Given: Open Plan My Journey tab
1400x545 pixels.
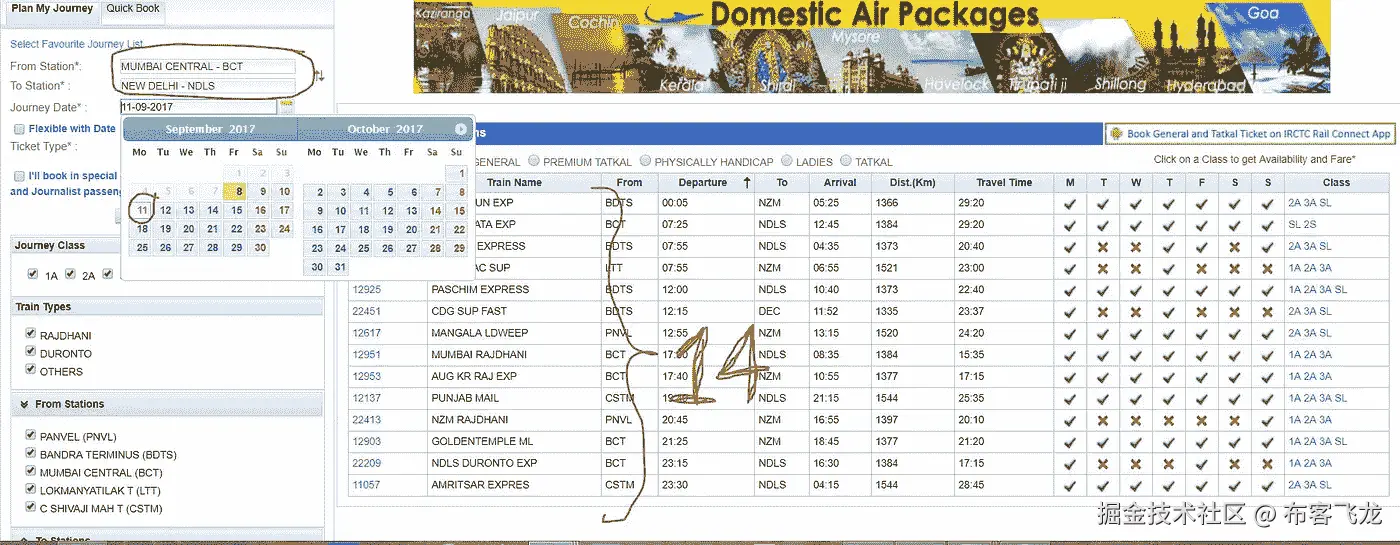Looking at the screenshot, I should coord(52,8).
